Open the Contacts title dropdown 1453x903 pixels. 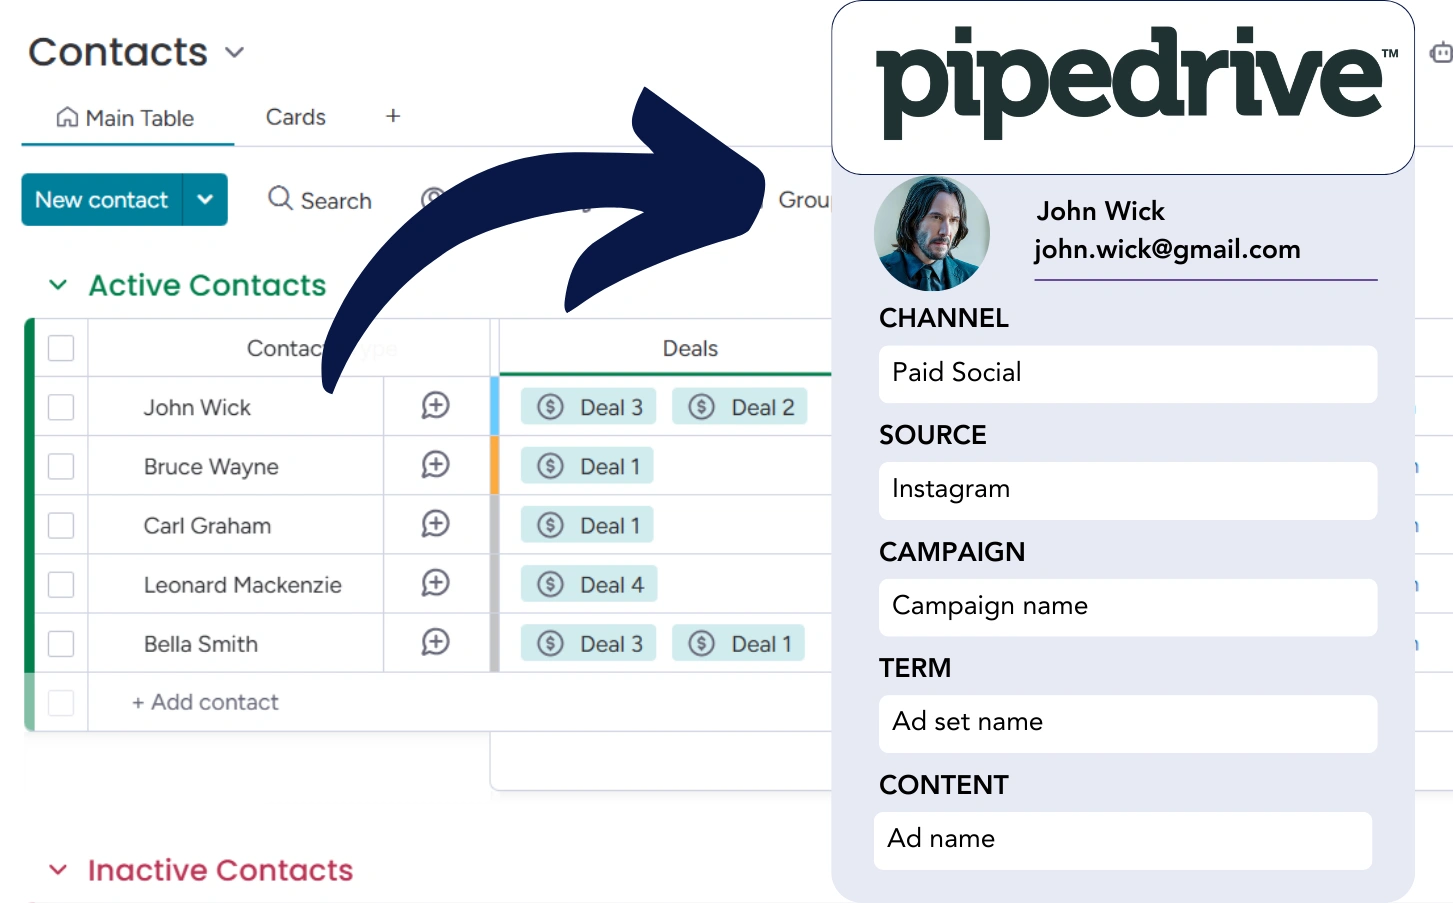point(234,52)
